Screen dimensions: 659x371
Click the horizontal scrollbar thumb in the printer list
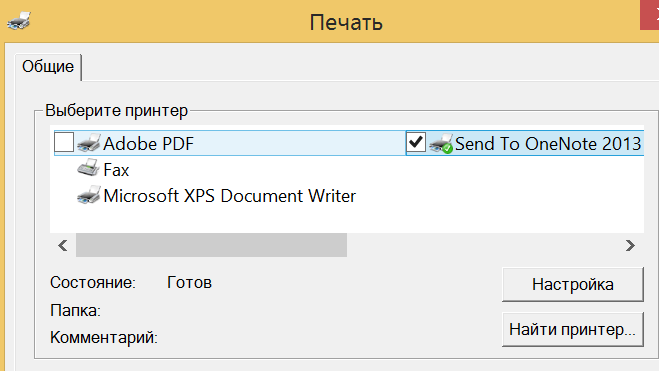pos(211,245)
